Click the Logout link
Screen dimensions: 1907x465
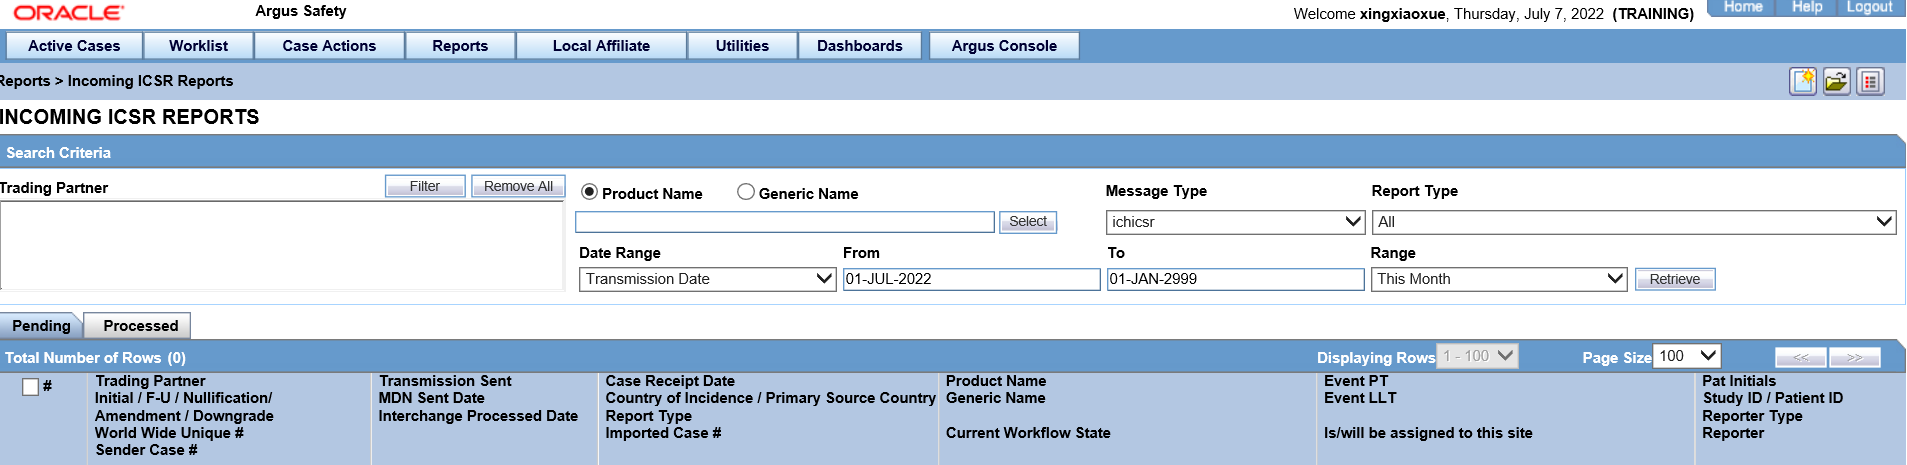point(1869,7)
